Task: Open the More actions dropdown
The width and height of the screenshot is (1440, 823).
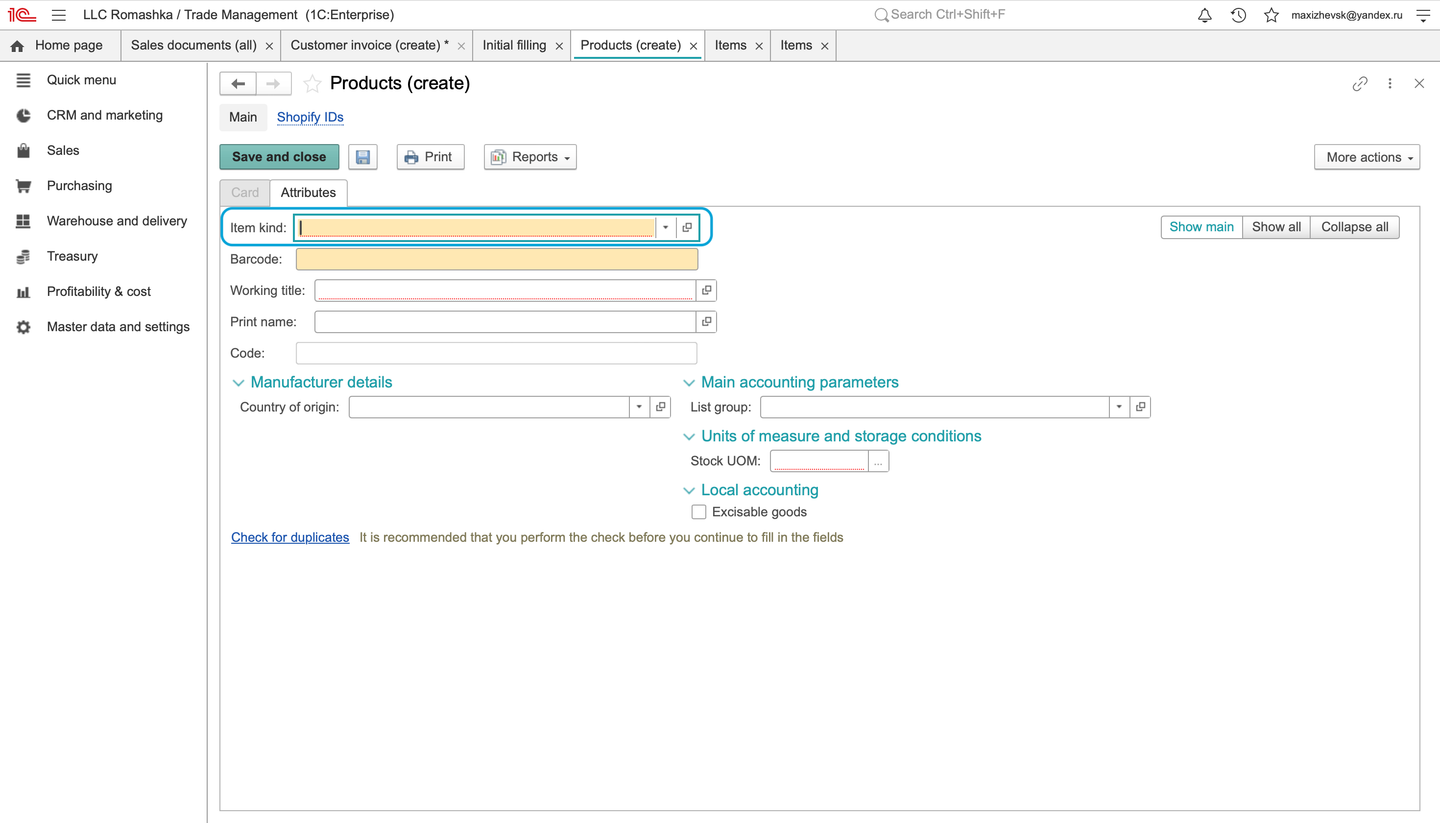Action: tap(1367, 157)
